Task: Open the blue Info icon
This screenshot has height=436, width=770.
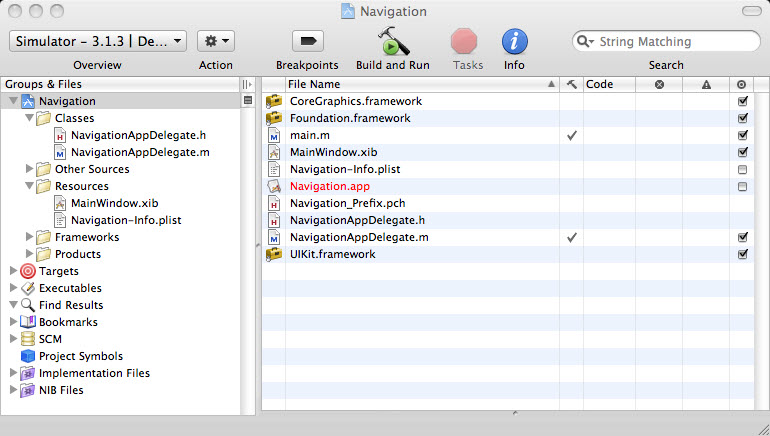Action: click(514, 41)
